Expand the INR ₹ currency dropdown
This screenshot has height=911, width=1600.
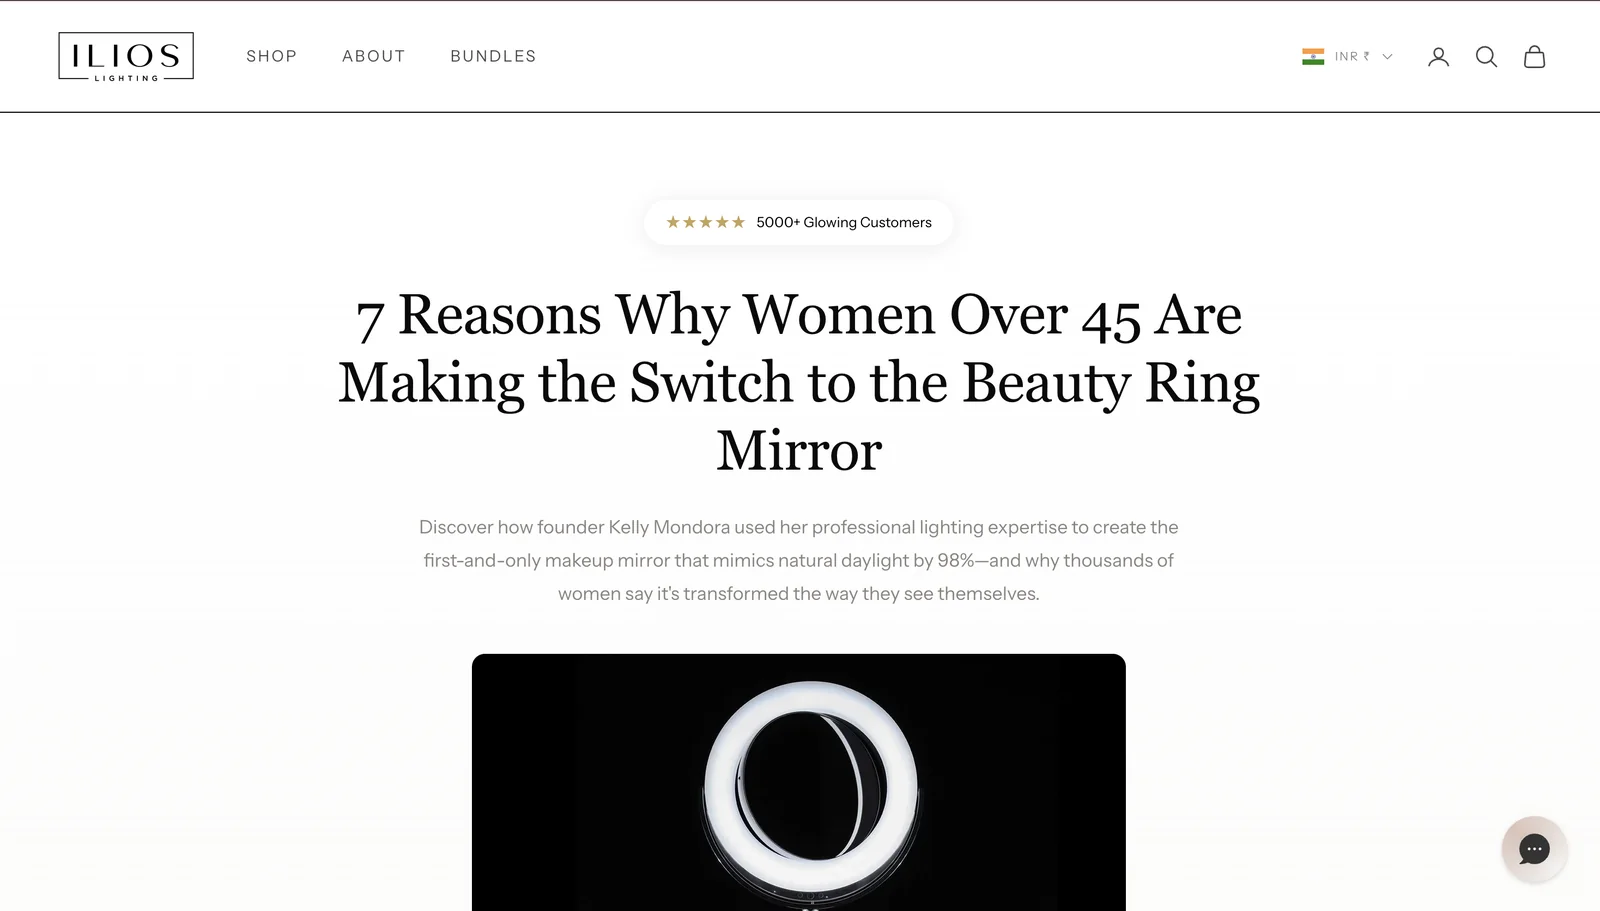(x=1347, y=57)
